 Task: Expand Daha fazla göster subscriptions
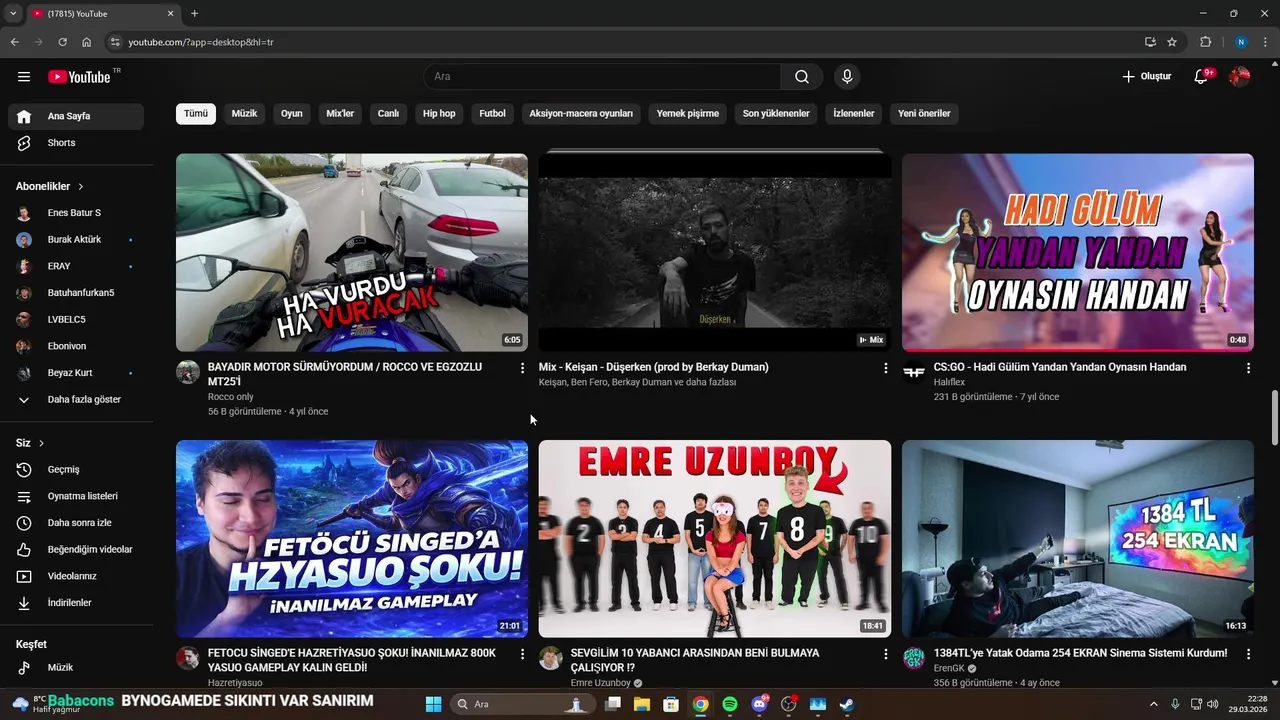tap(76, 400)
